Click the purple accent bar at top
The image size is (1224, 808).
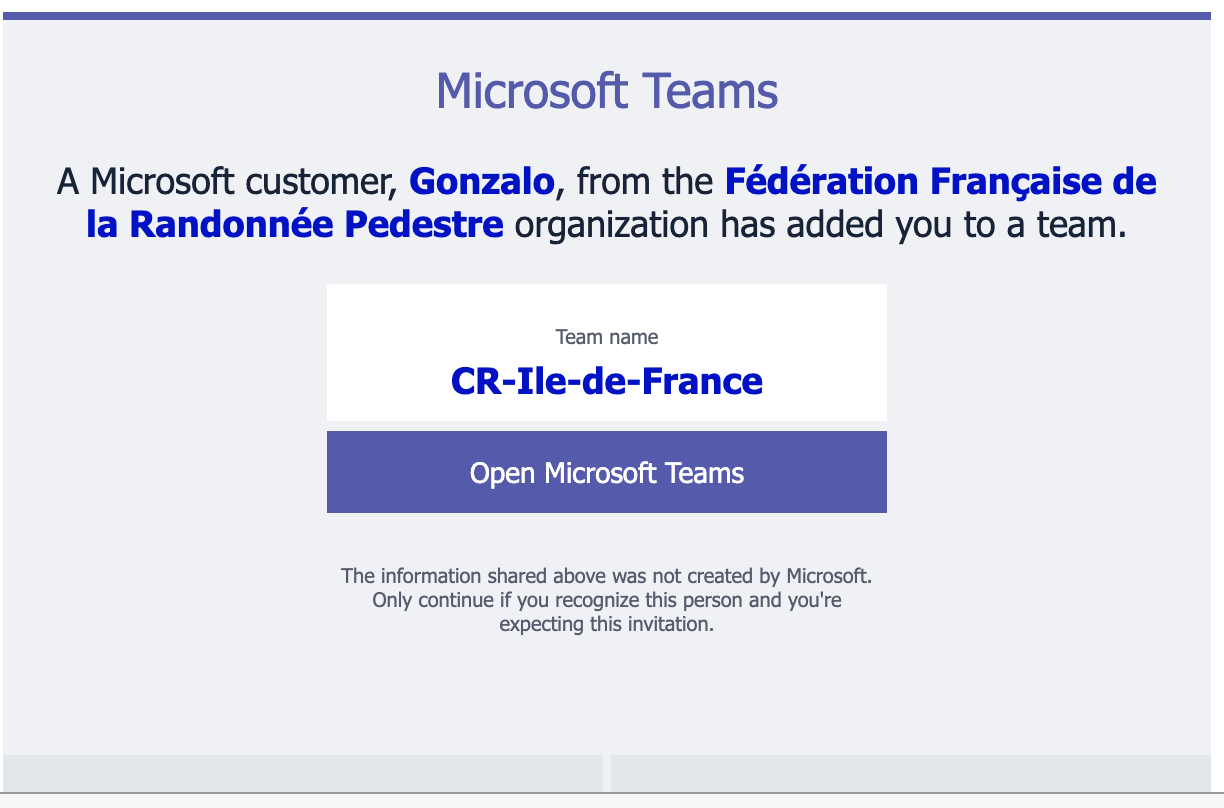tap(606, 16)
